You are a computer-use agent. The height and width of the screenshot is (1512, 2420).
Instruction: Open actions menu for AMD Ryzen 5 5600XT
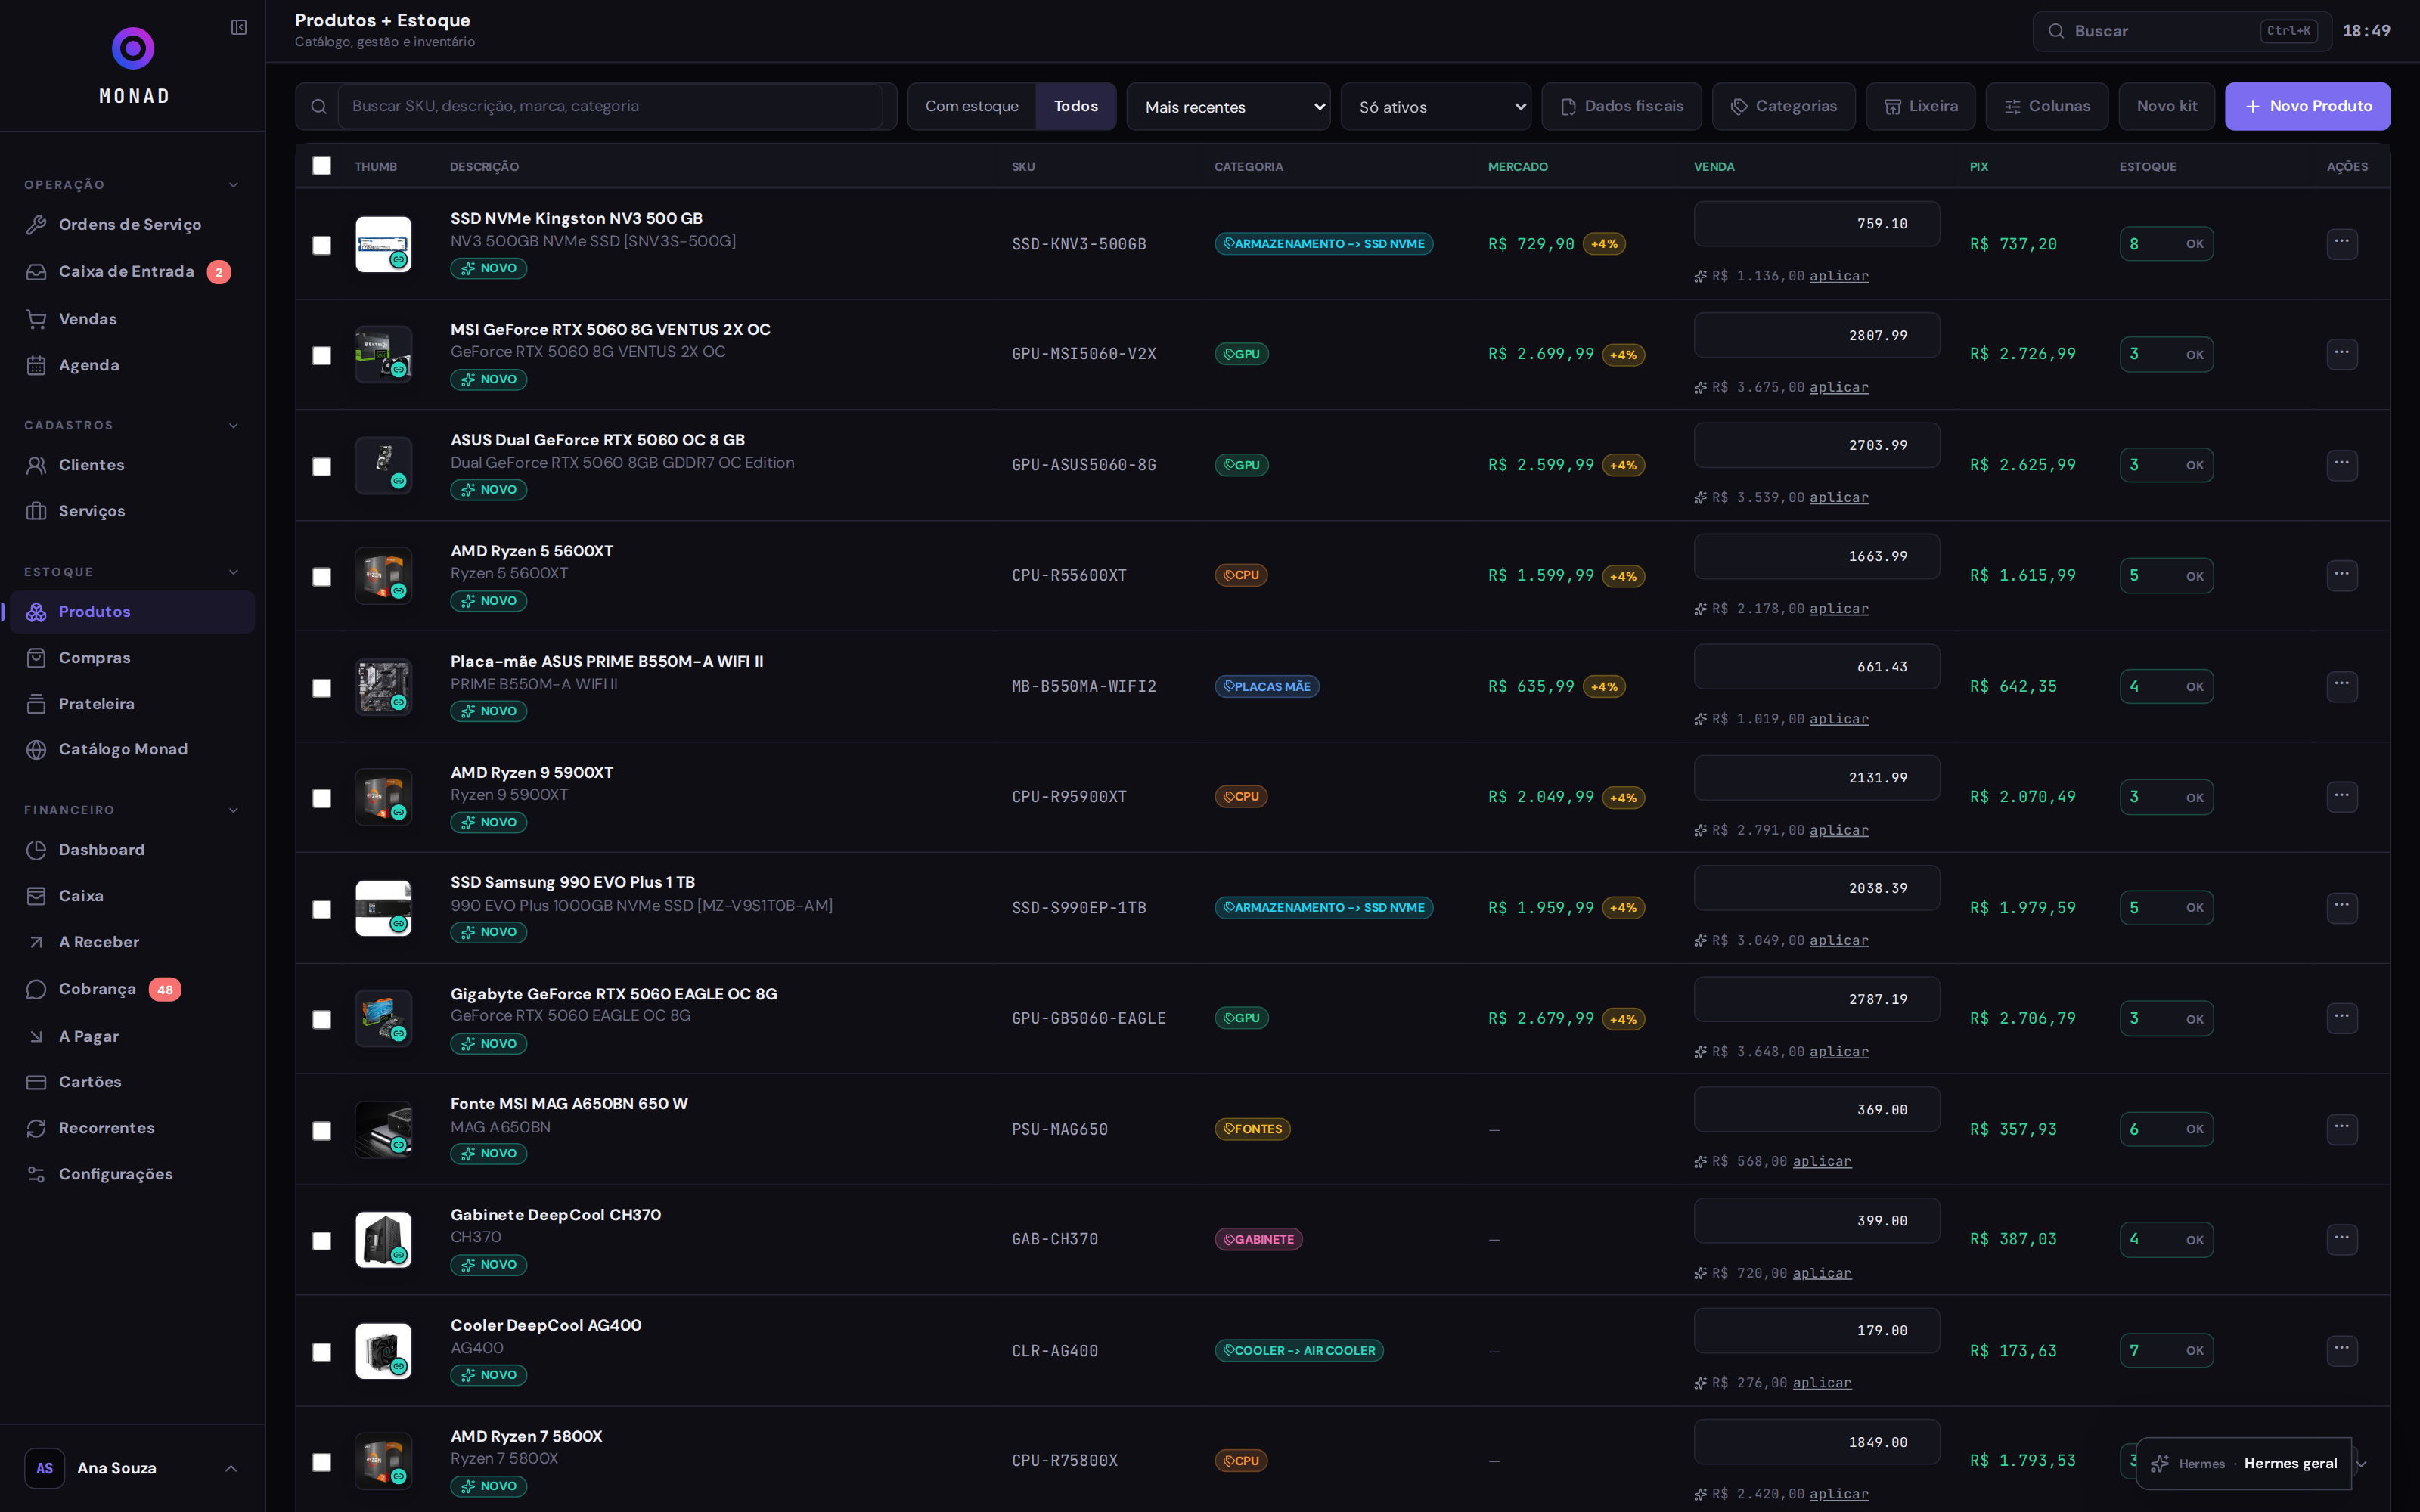coord(2342,575)
